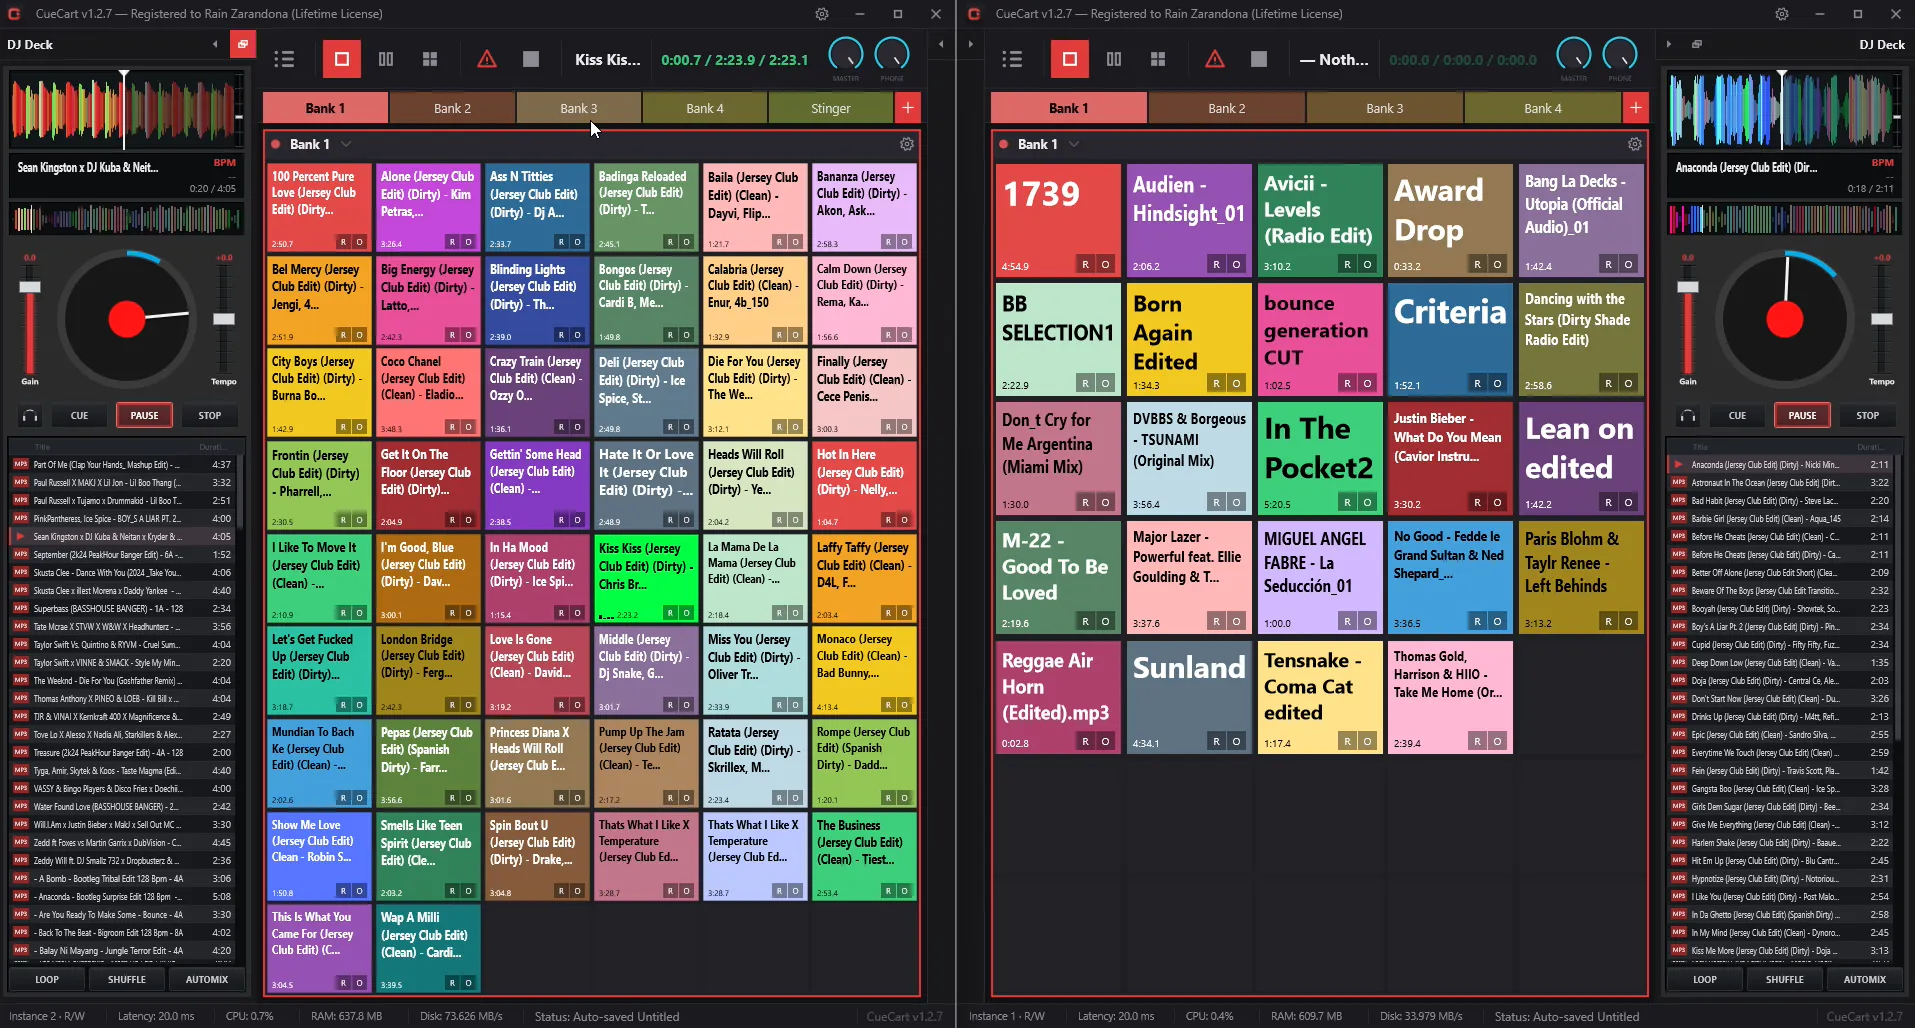The height and width of the screenshot is (1028, 1915).
Task: Click expand arrow left of right instance toolbar
Action: pyautogui.click(x=970, y=44)
